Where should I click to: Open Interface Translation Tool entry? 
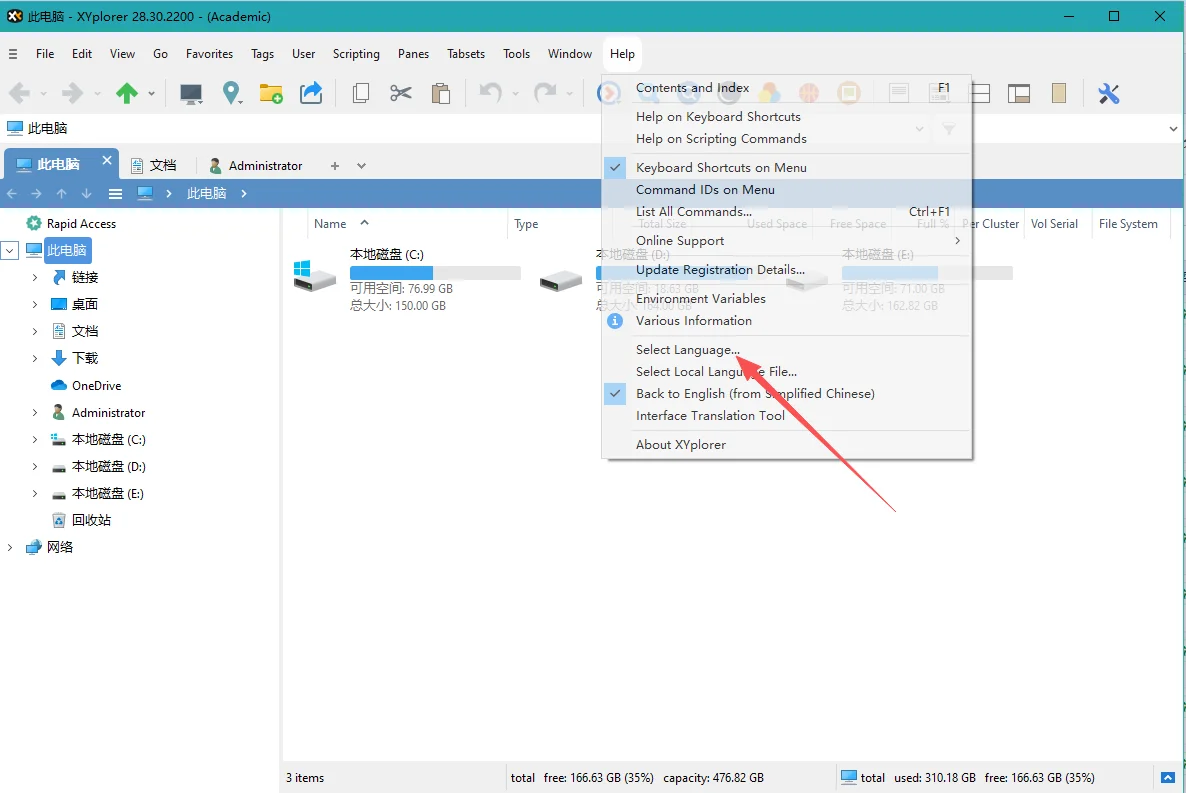pos(710,415)
